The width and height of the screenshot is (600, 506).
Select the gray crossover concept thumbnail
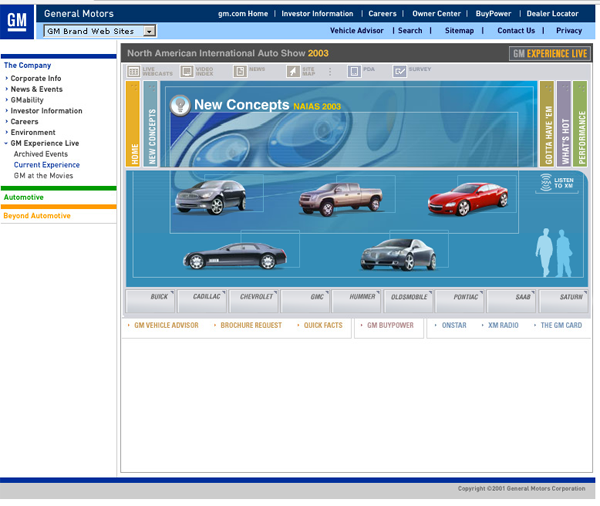coord(211,197)
